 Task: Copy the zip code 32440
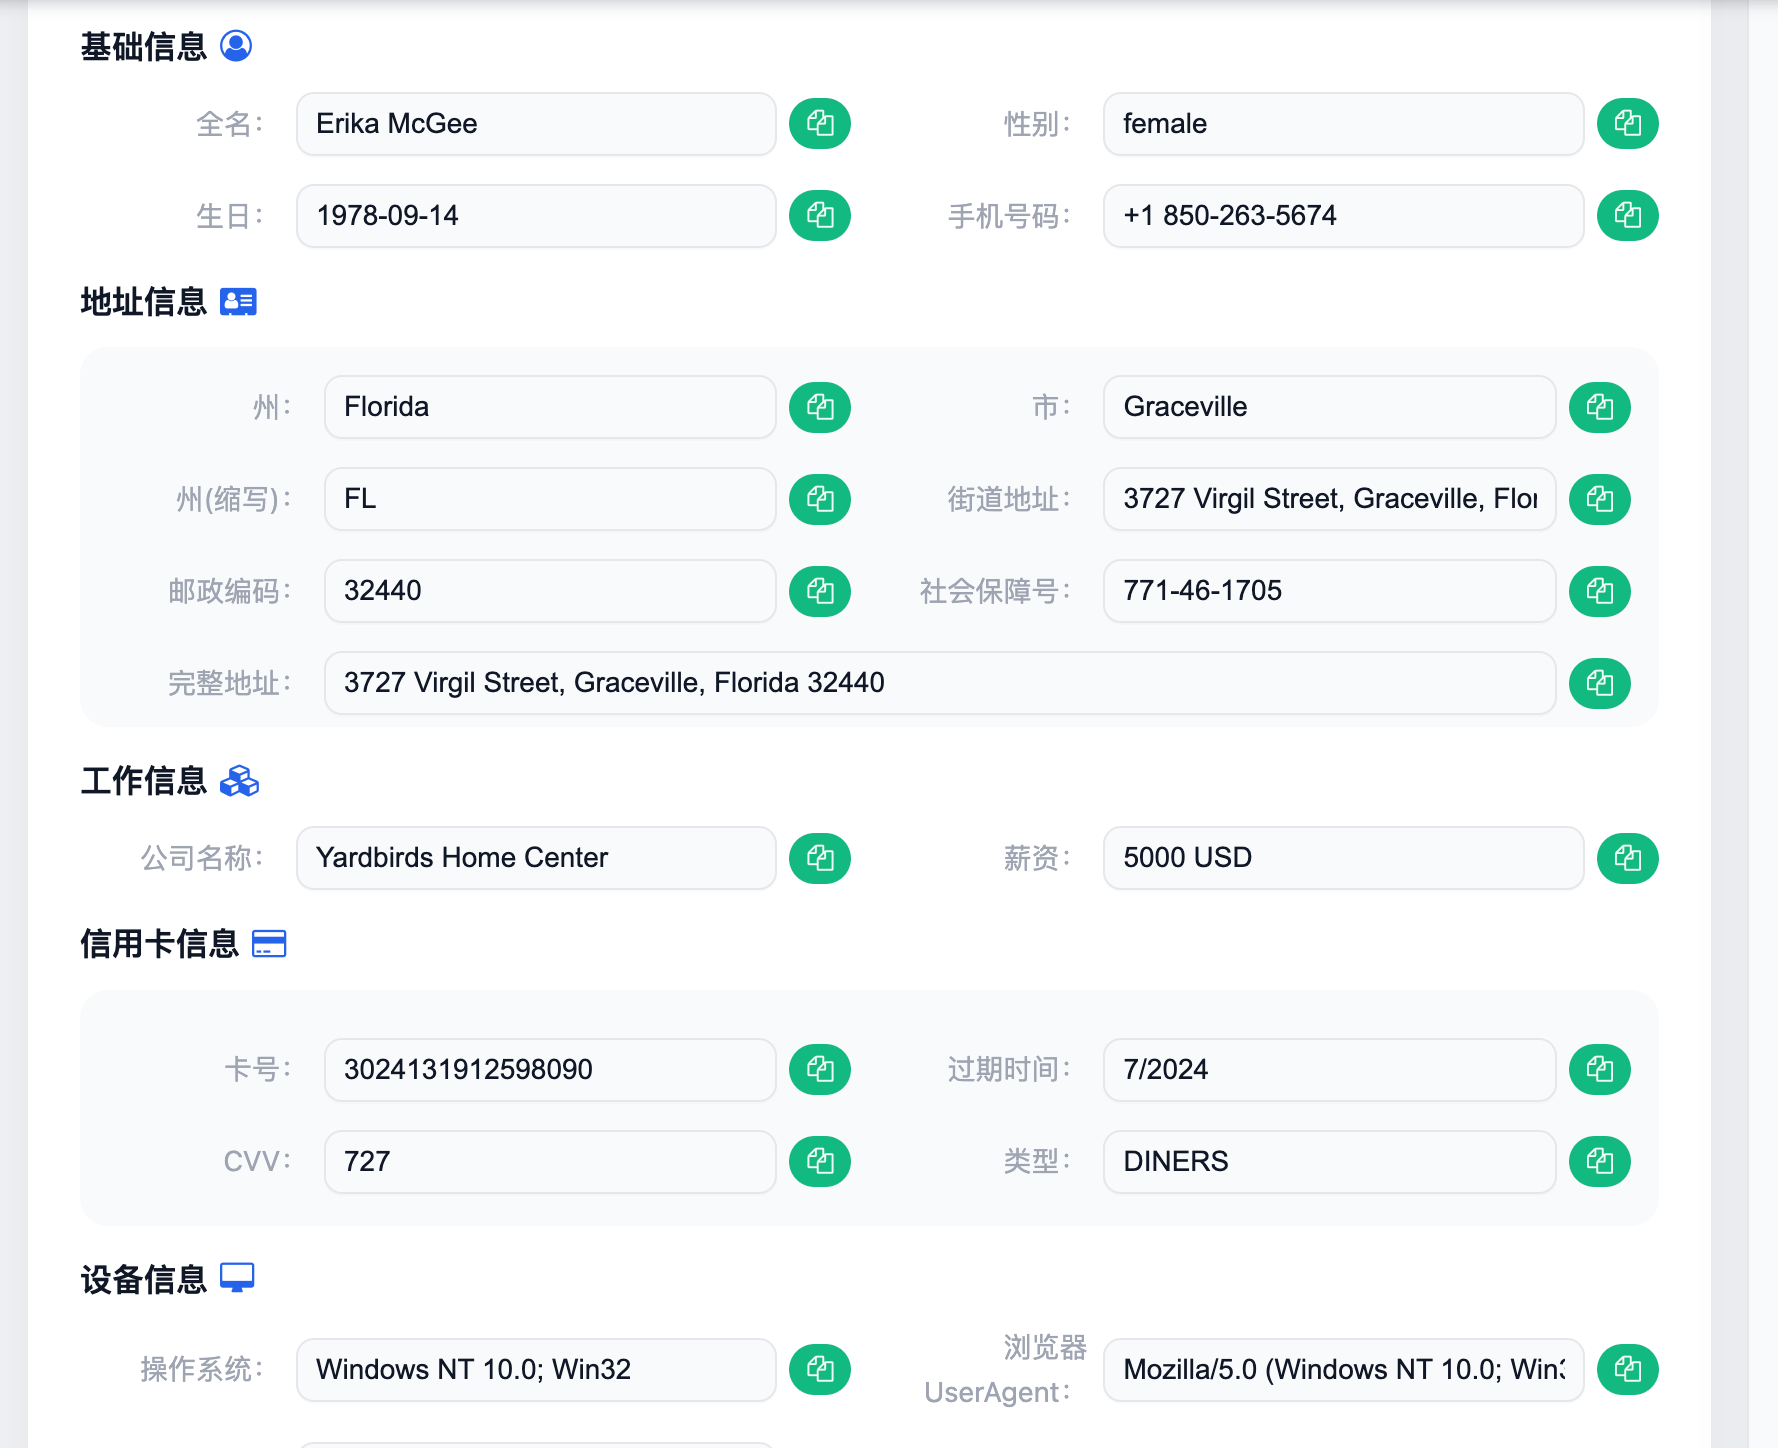(x=820, y=591)
